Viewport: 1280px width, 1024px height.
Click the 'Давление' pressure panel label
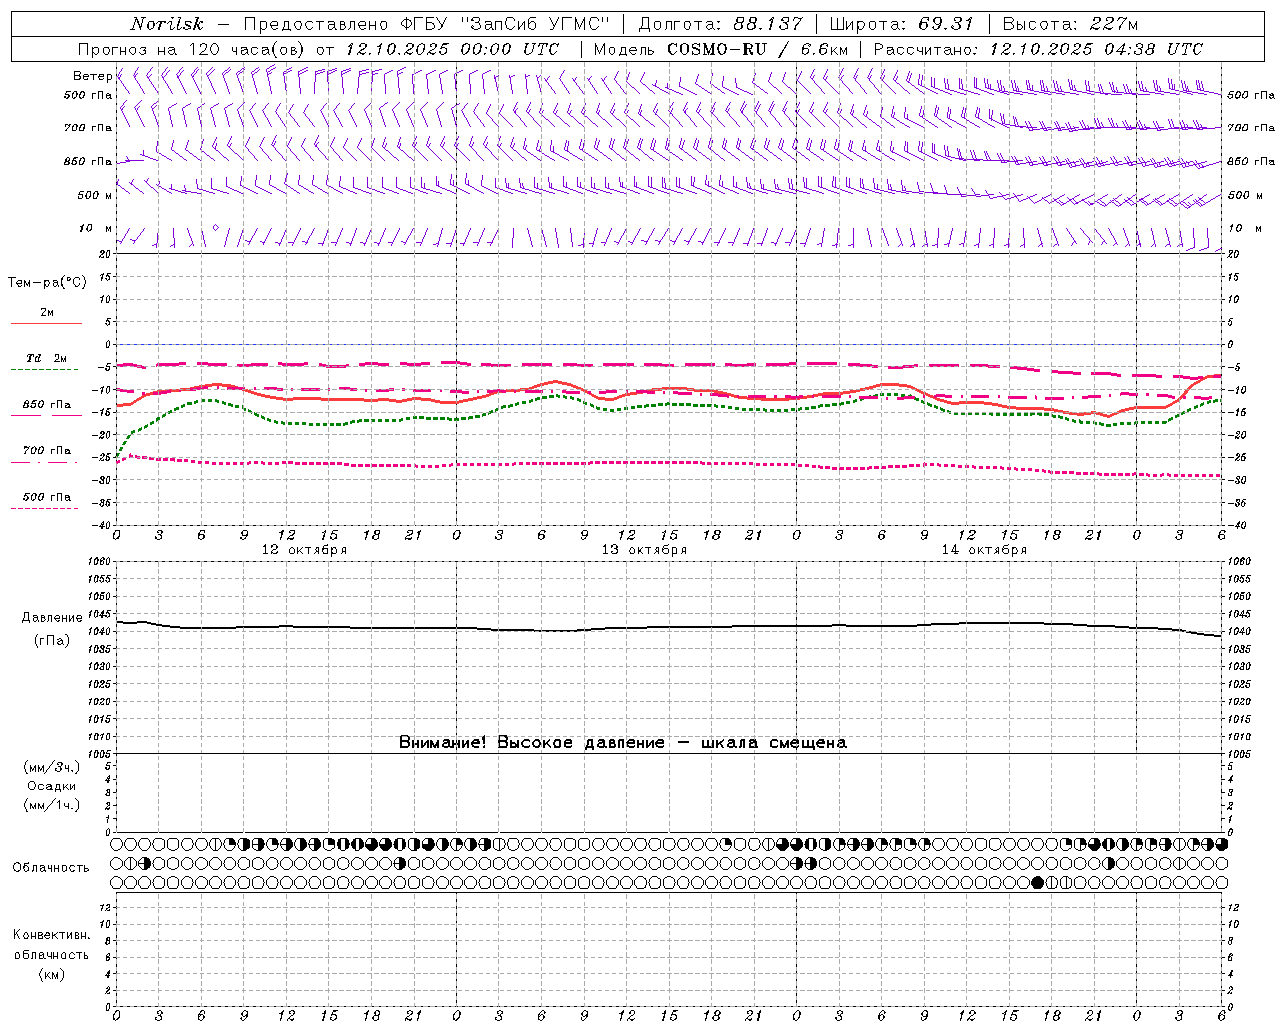pos(52,618)
